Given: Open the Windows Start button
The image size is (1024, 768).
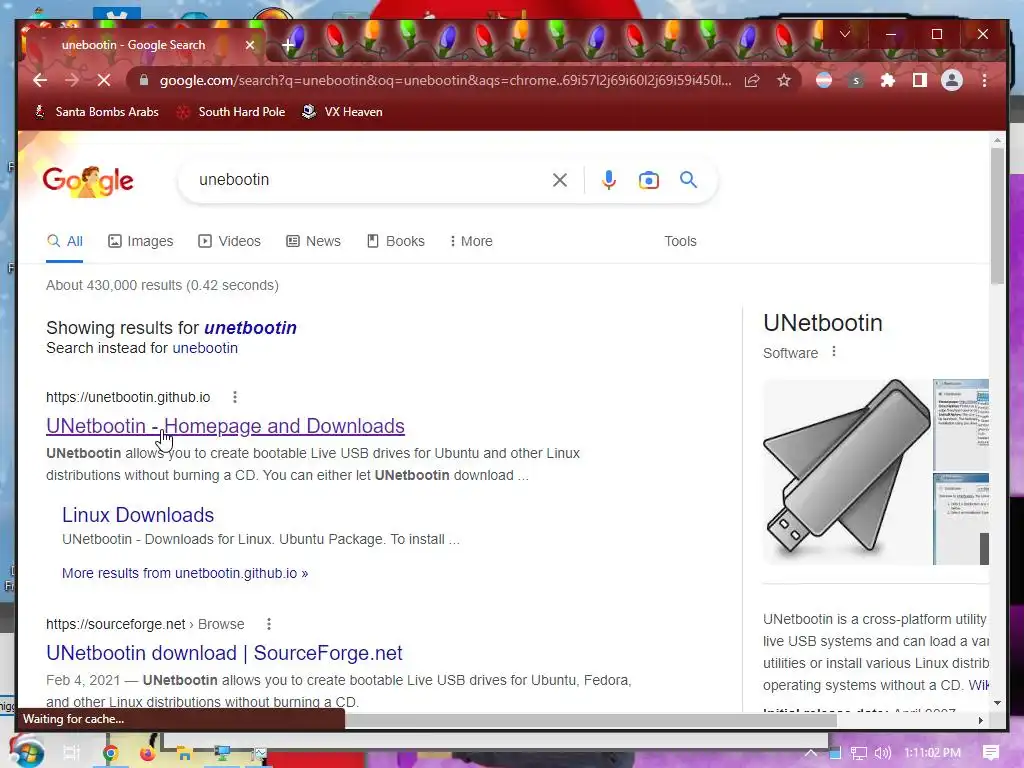Looking at the screenshot, I should pos(26,752).
